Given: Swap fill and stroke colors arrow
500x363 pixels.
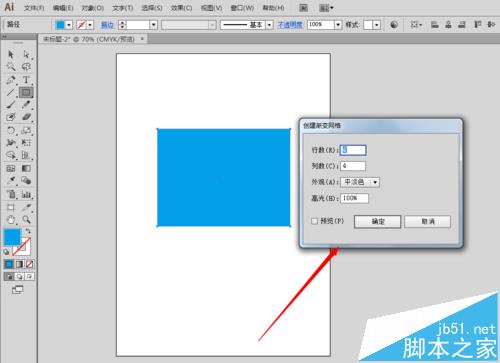Looking at the screenshot, I should tap(28, 231).
